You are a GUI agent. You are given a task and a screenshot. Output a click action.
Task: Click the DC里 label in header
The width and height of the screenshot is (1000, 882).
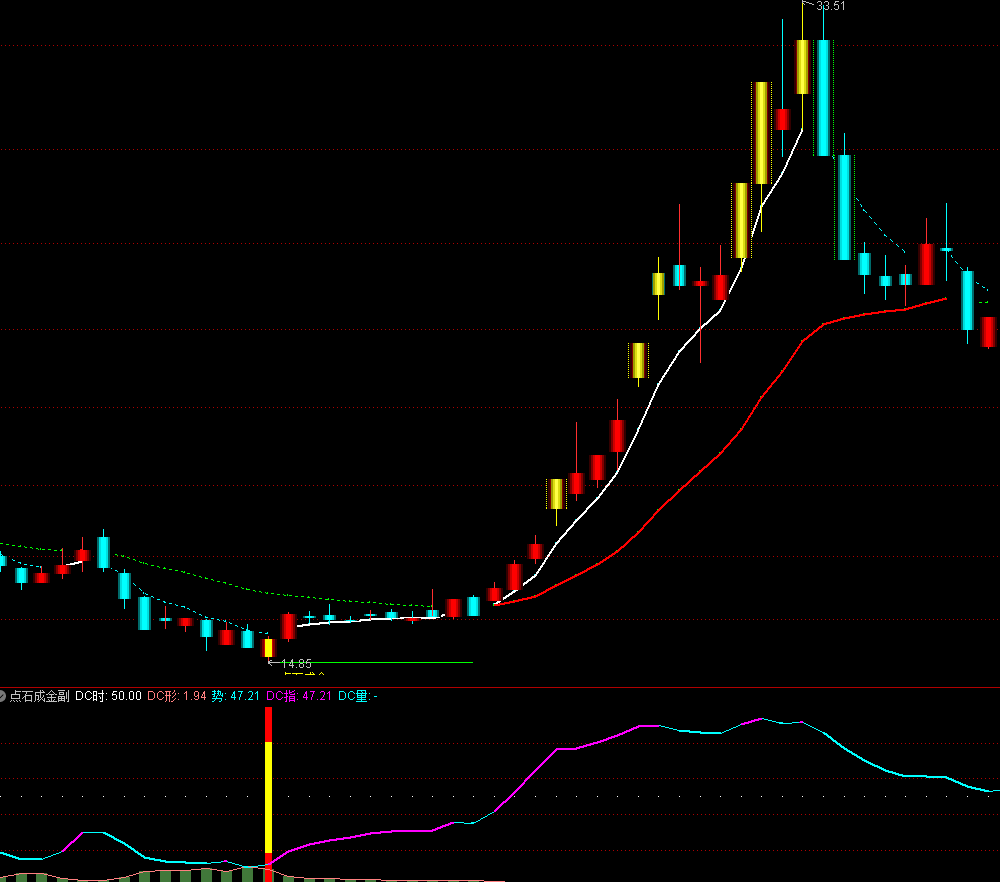(354, 695)
